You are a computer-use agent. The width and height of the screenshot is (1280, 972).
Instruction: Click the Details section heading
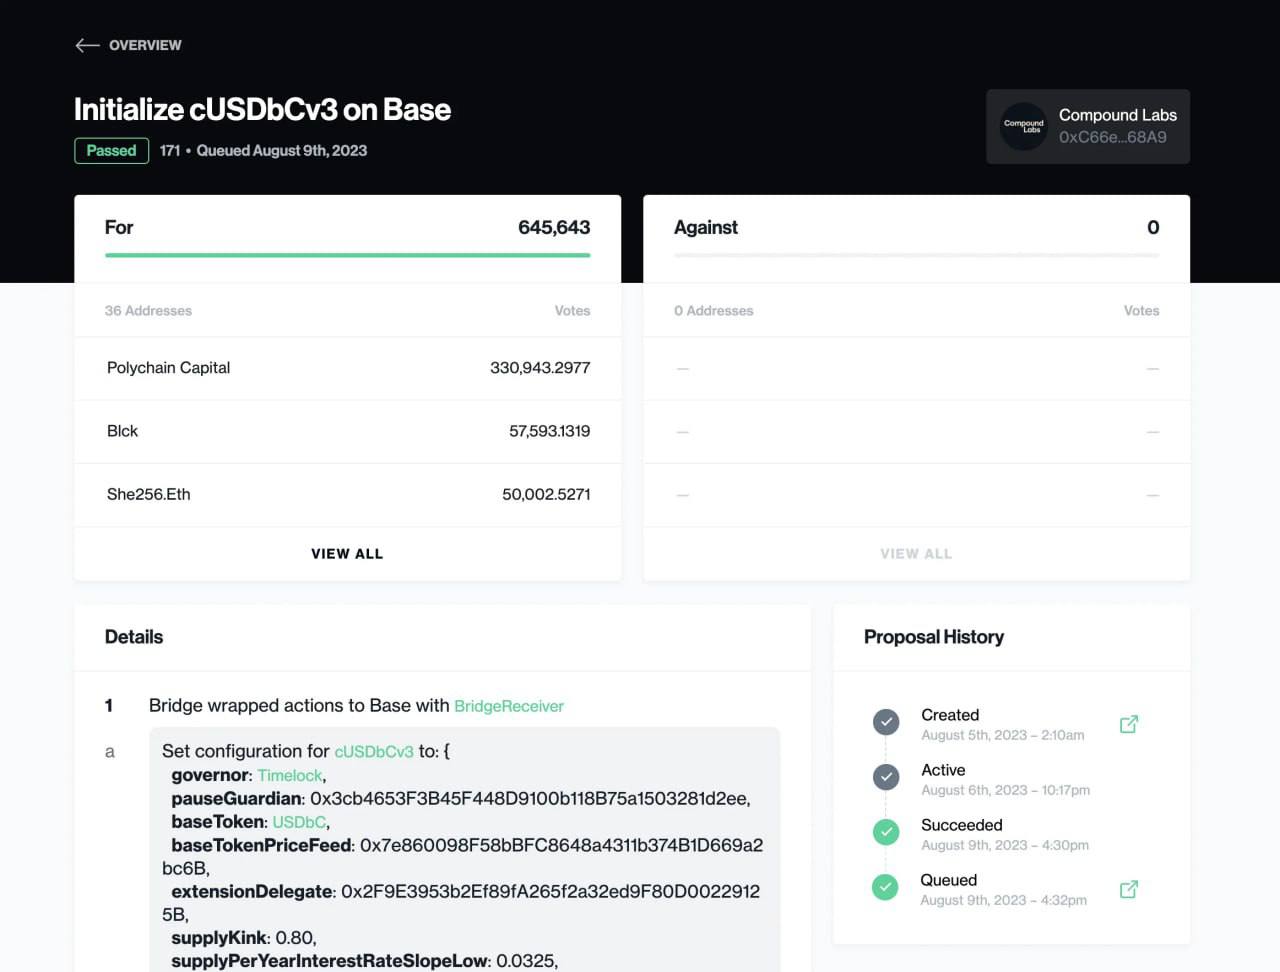[x=134, y=637]
